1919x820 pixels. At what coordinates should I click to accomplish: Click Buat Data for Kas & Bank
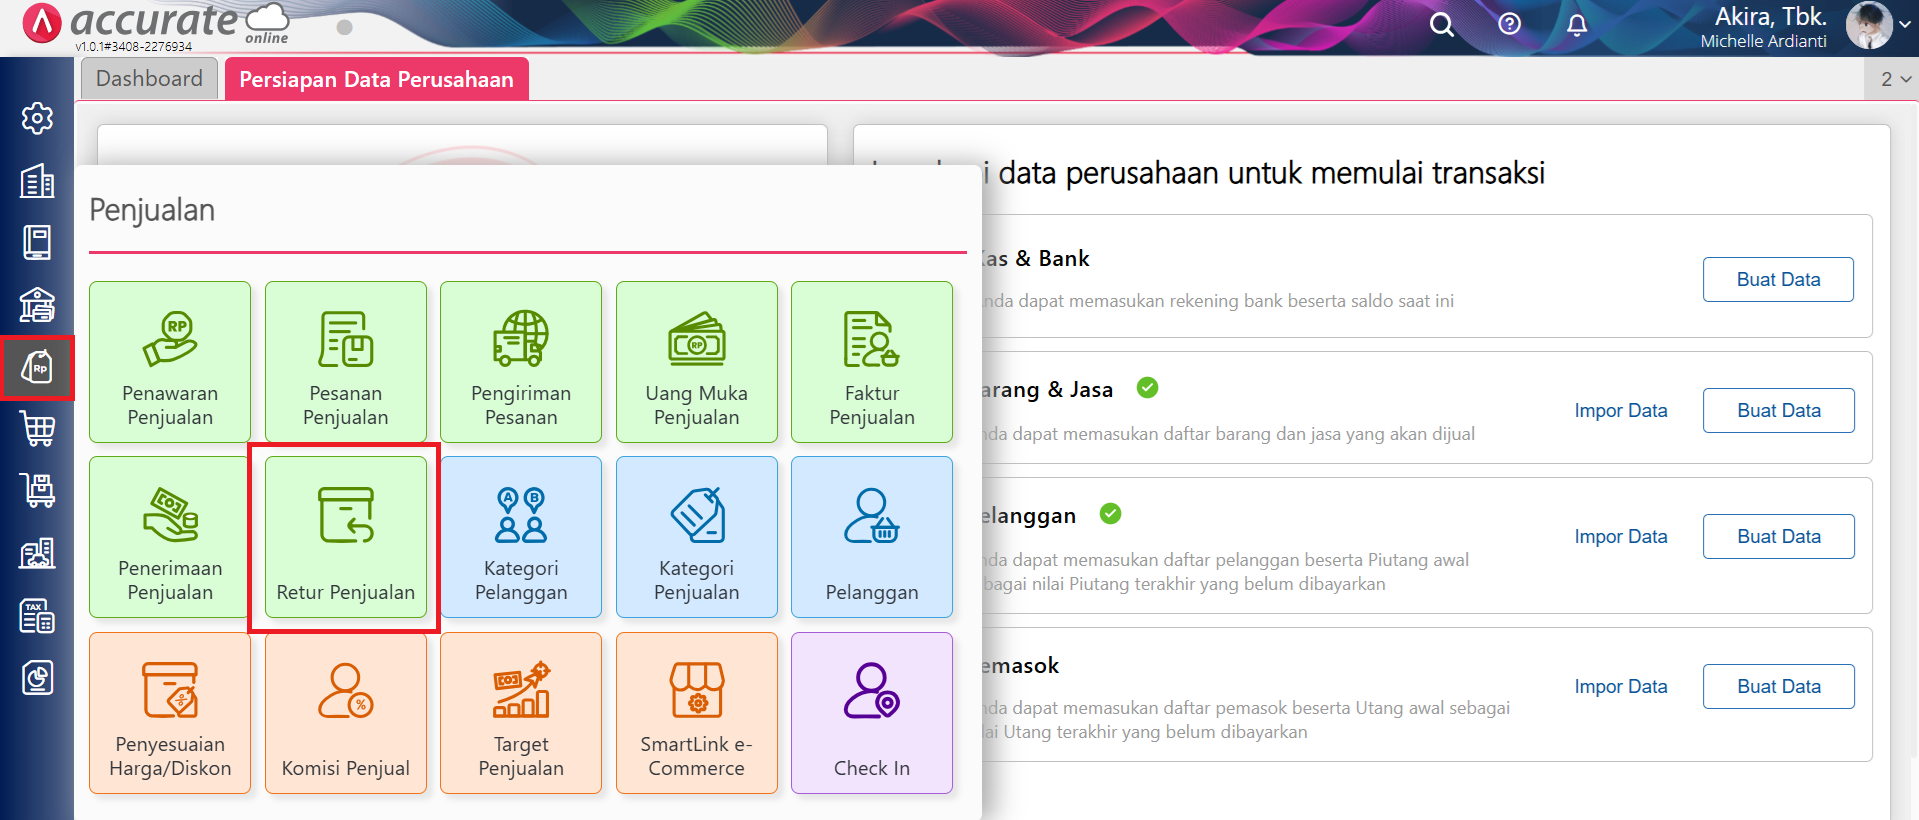click(x=1778, y=280)
